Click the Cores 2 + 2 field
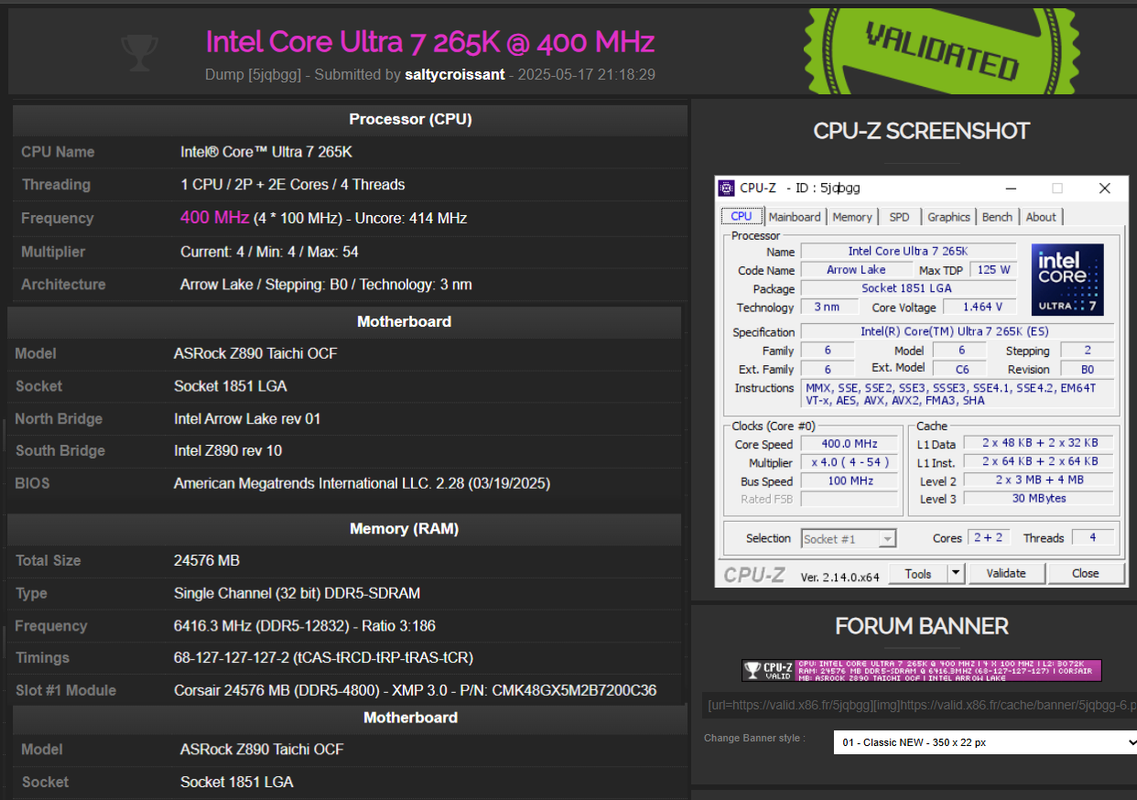Viewport: 1137px width, 800px height. (988, 537)
